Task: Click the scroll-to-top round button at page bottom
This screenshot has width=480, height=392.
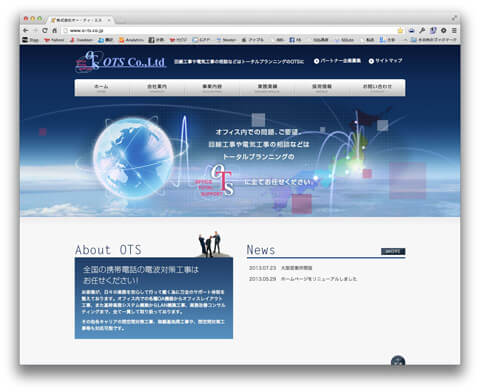Action: tap(398, 361)
